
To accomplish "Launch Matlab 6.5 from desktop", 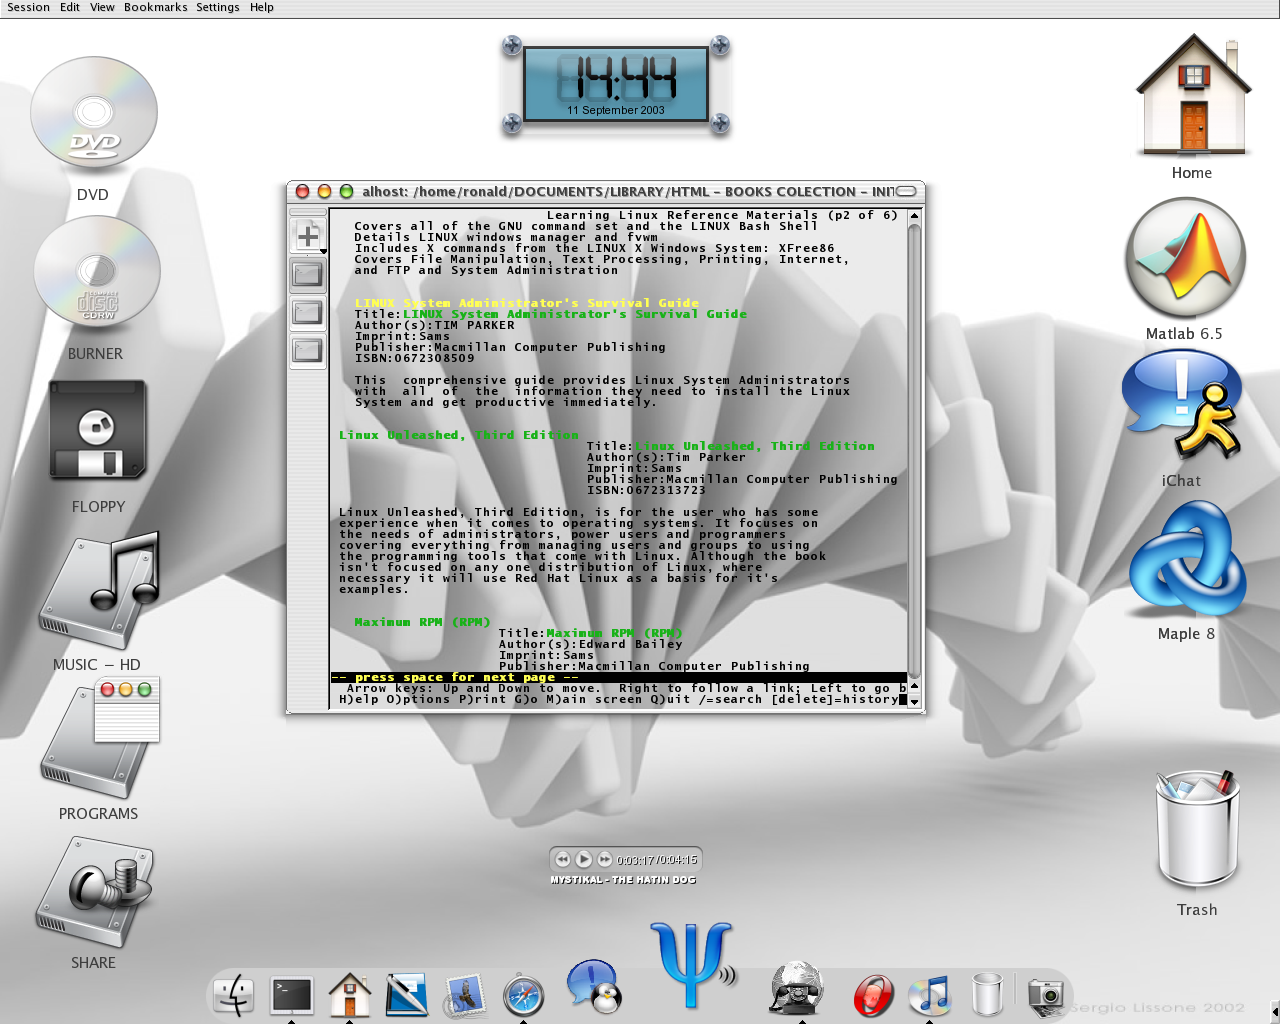I will [1185, 258].
